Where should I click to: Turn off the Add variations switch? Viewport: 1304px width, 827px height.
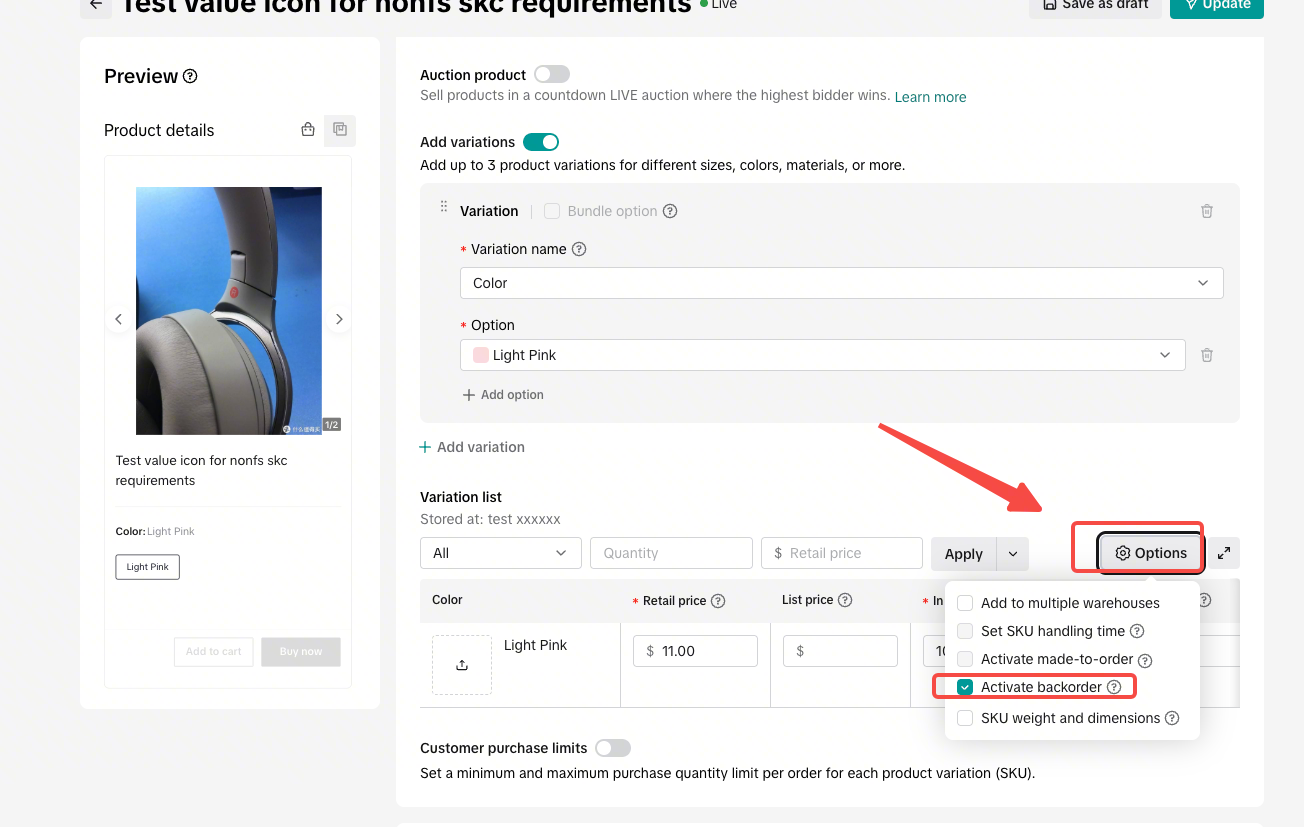[x=541, y=142]
